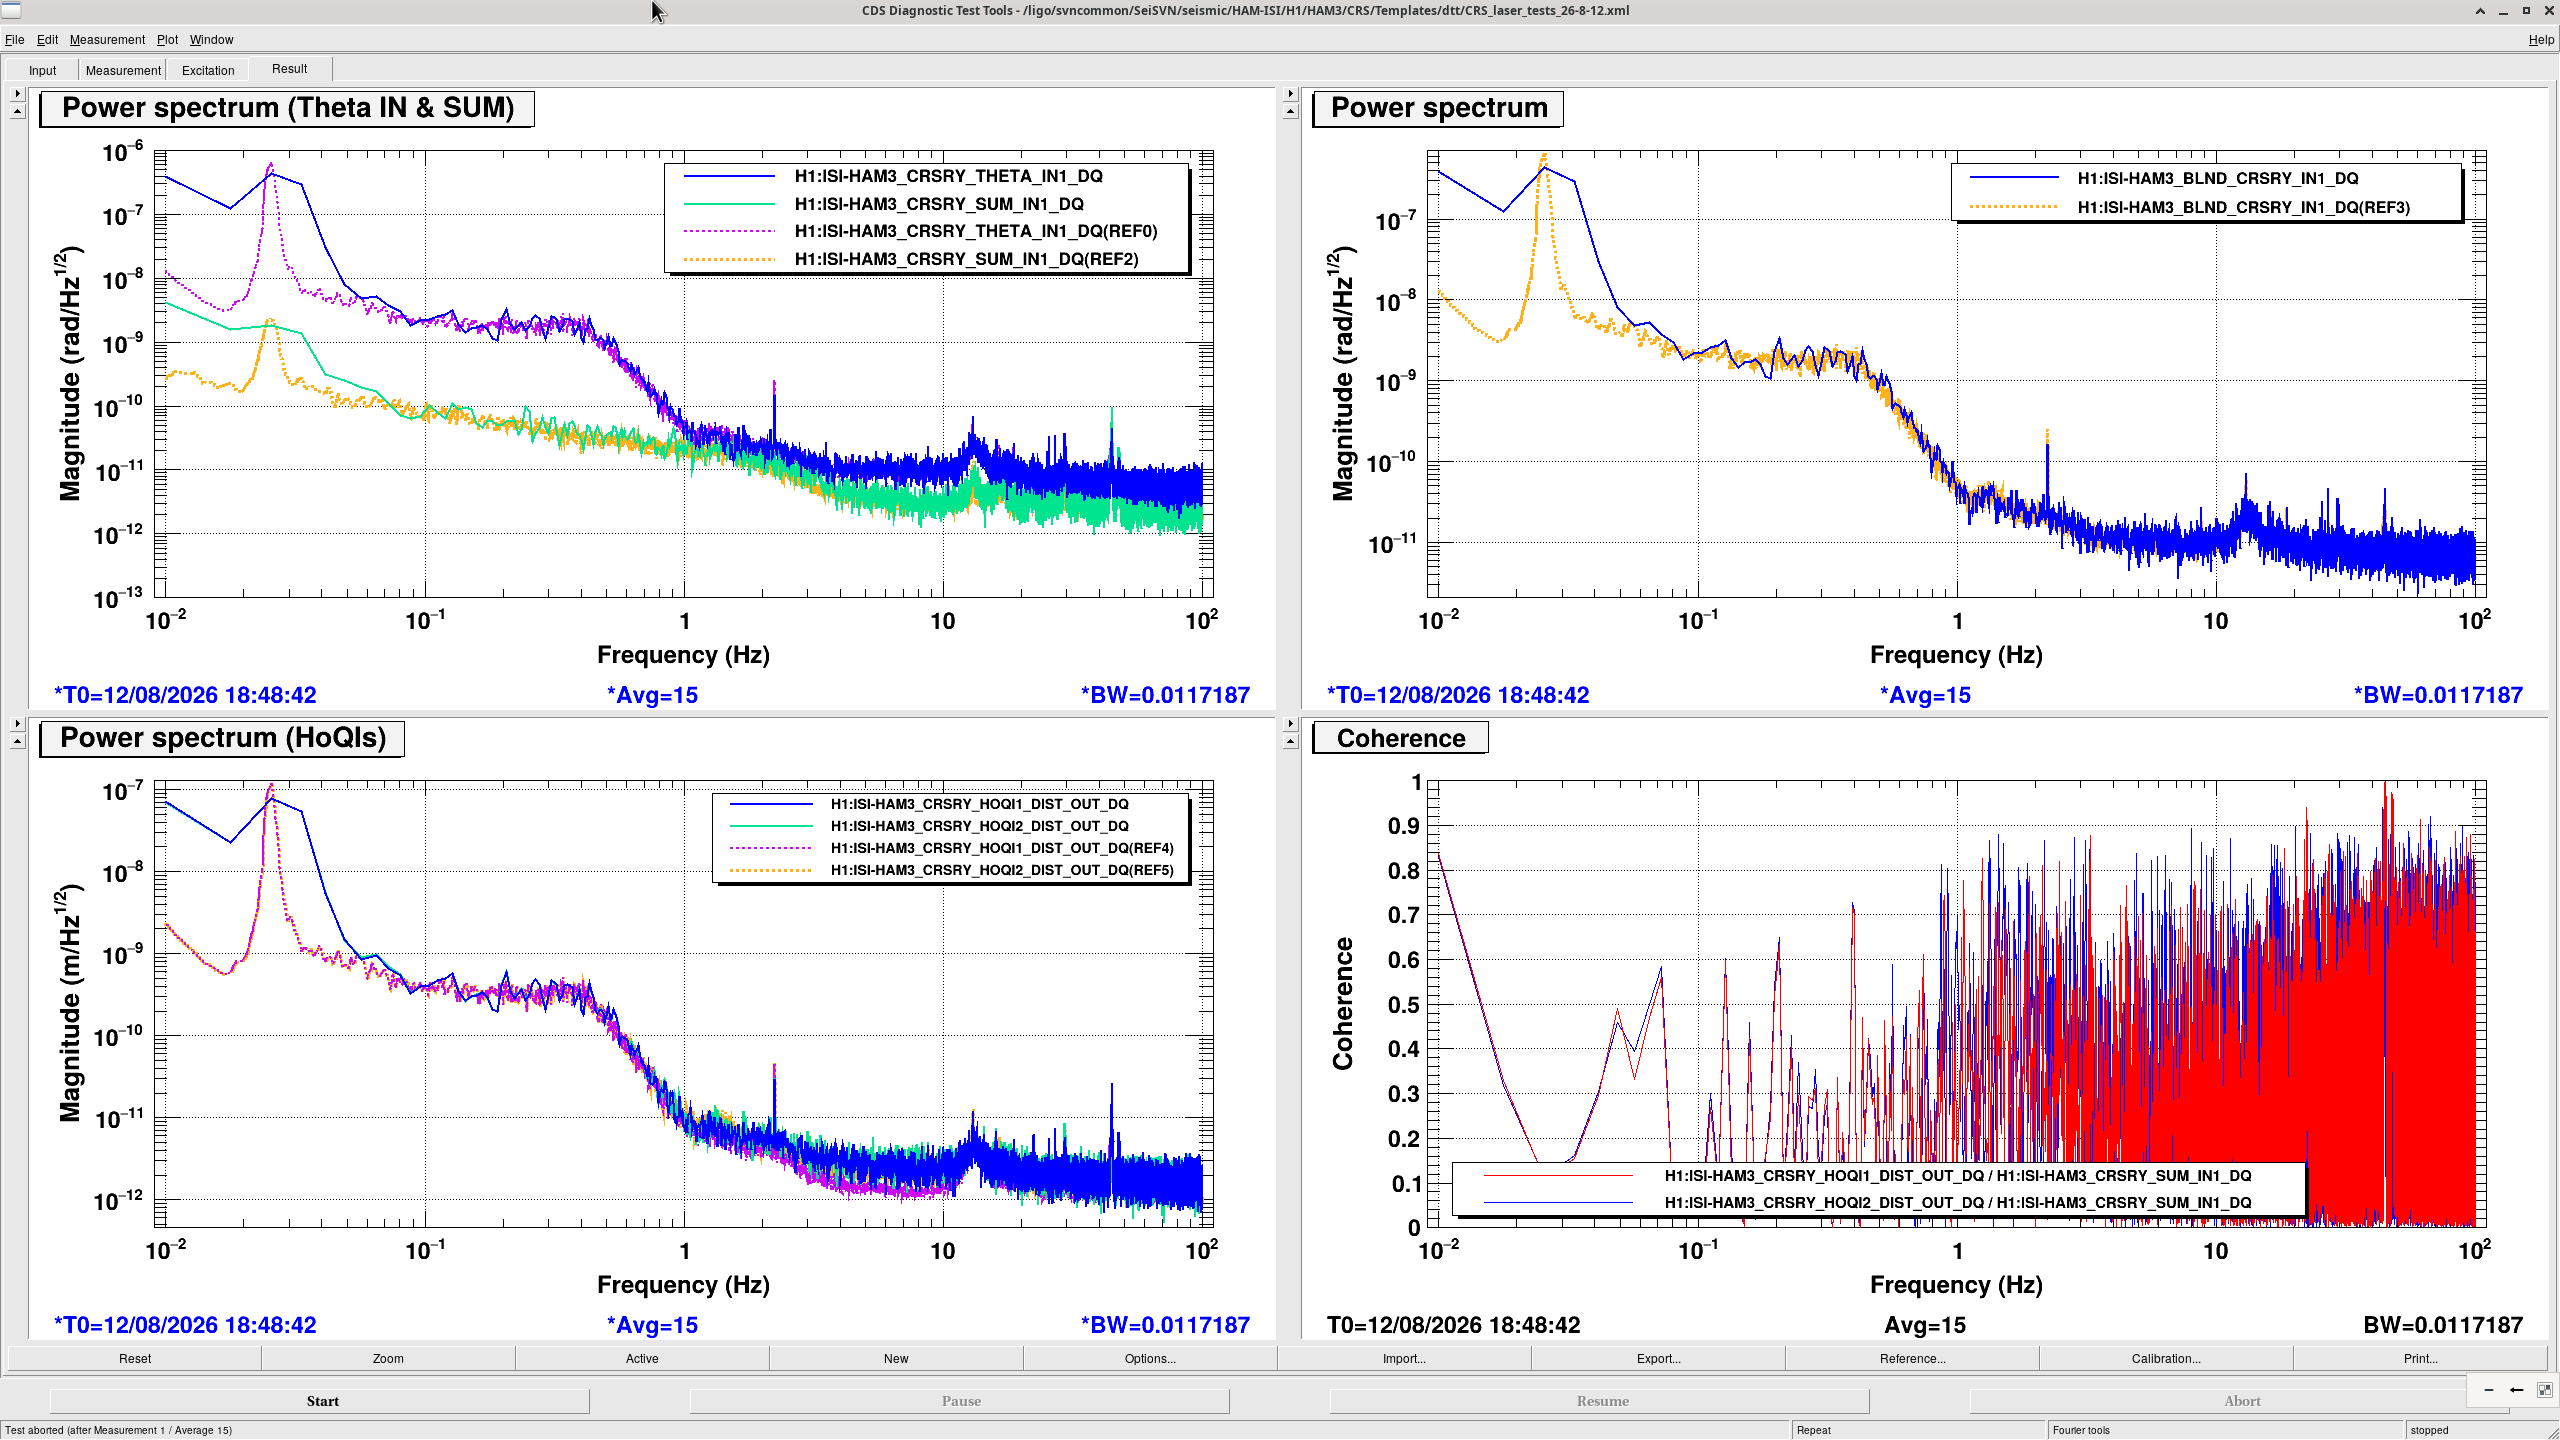
Task: Open the Plot menu
Action: [x=167, y=40]
